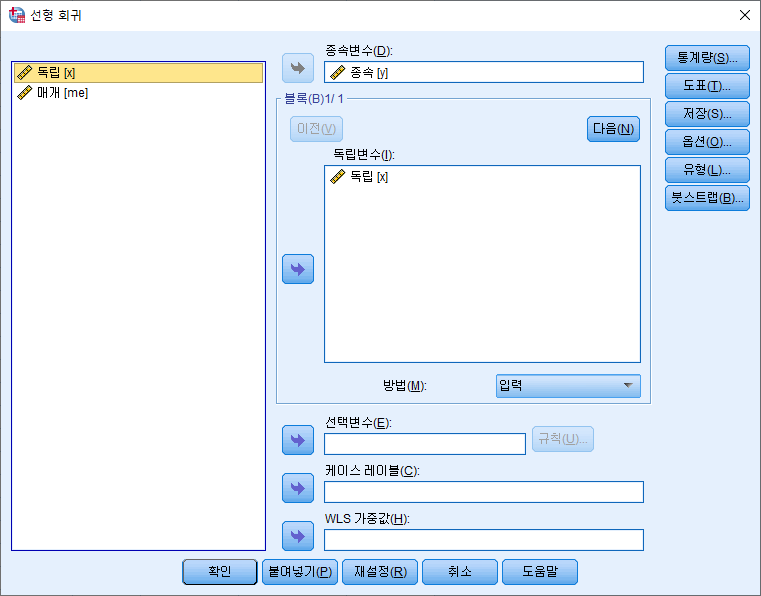Click the 다음(N) block button
761x596 pixels.
pyautogui.click(x=613, y=129)
